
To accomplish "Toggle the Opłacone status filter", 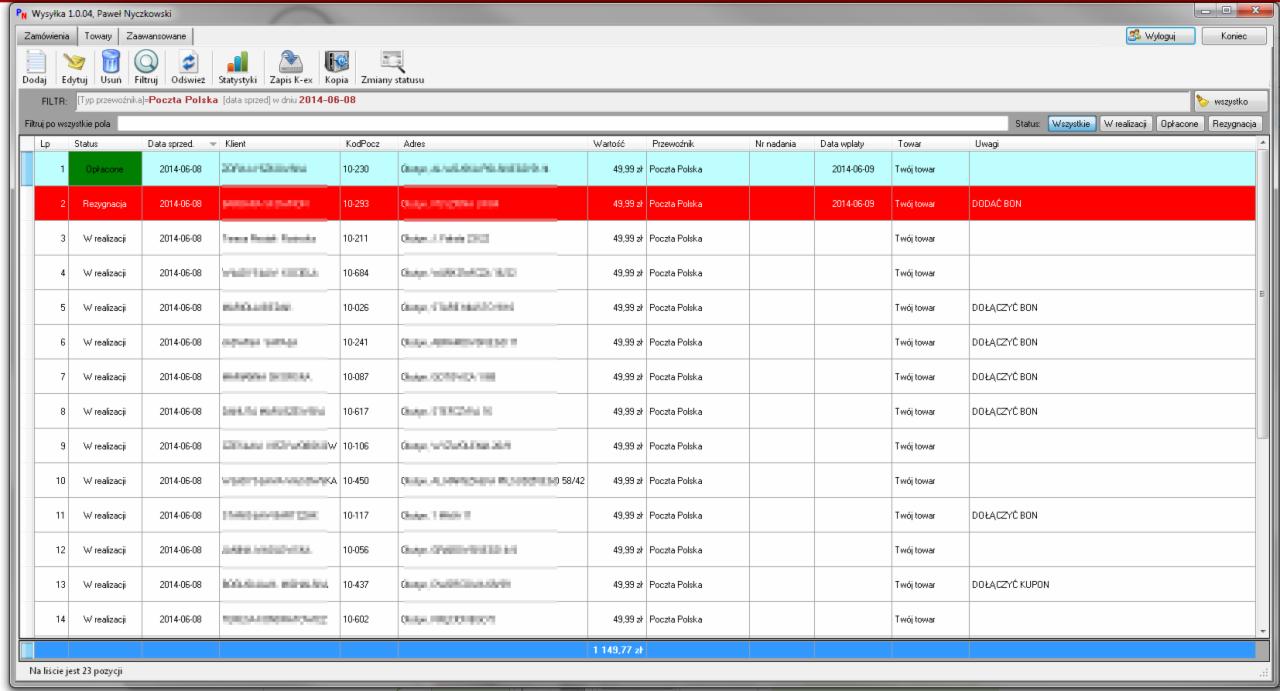I will click(1179, 123).
